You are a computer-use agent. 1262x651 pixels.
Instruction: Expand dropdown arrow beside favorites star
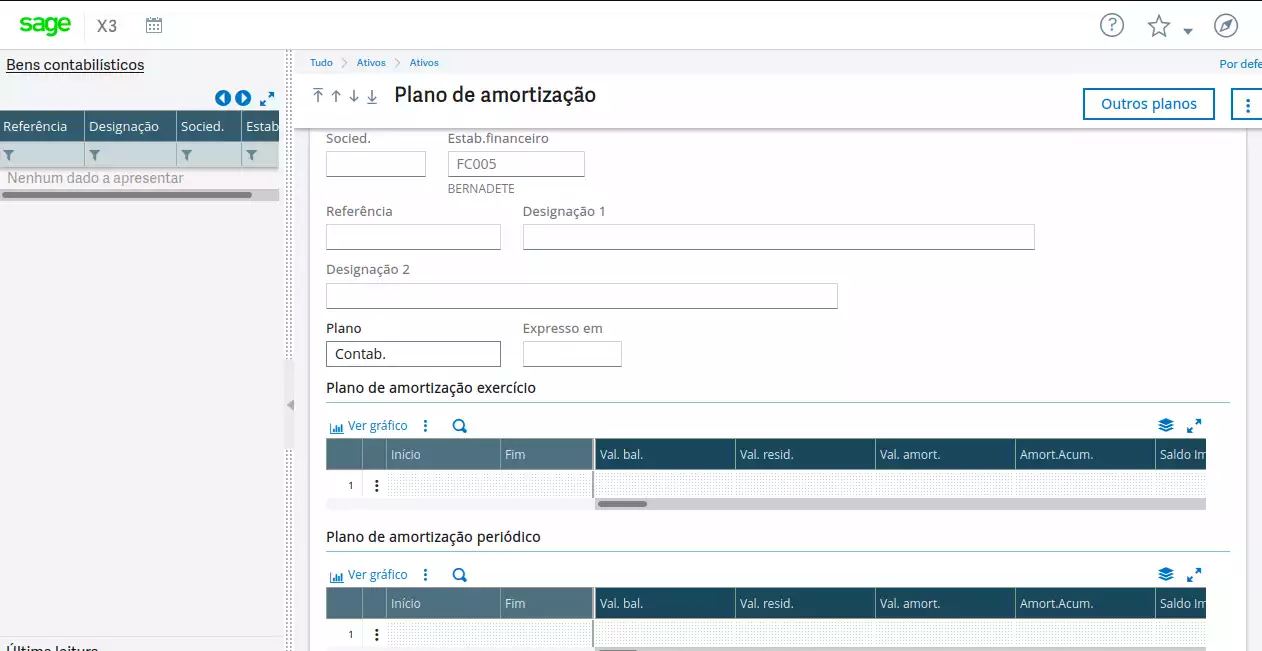tap(1188, 31)
